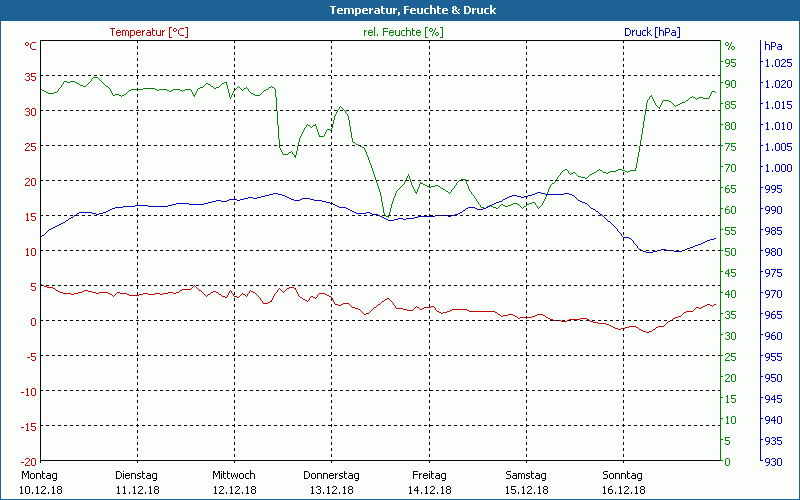This screenshot has height=500, width=800.
Task: Click the 'Dienstag' day label
Action: pyautogui.click(x=136, y=475)
